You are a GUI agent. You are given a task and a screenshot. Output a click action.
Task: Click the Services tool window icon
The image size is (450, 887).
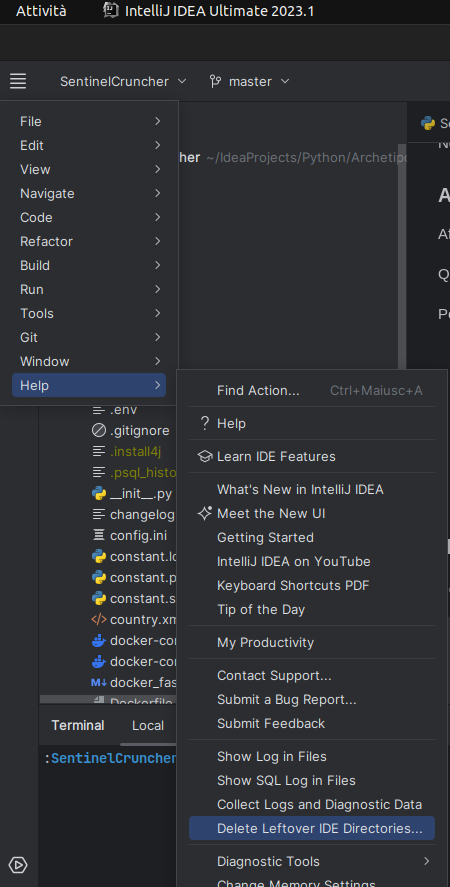click(x=18, y=865)
